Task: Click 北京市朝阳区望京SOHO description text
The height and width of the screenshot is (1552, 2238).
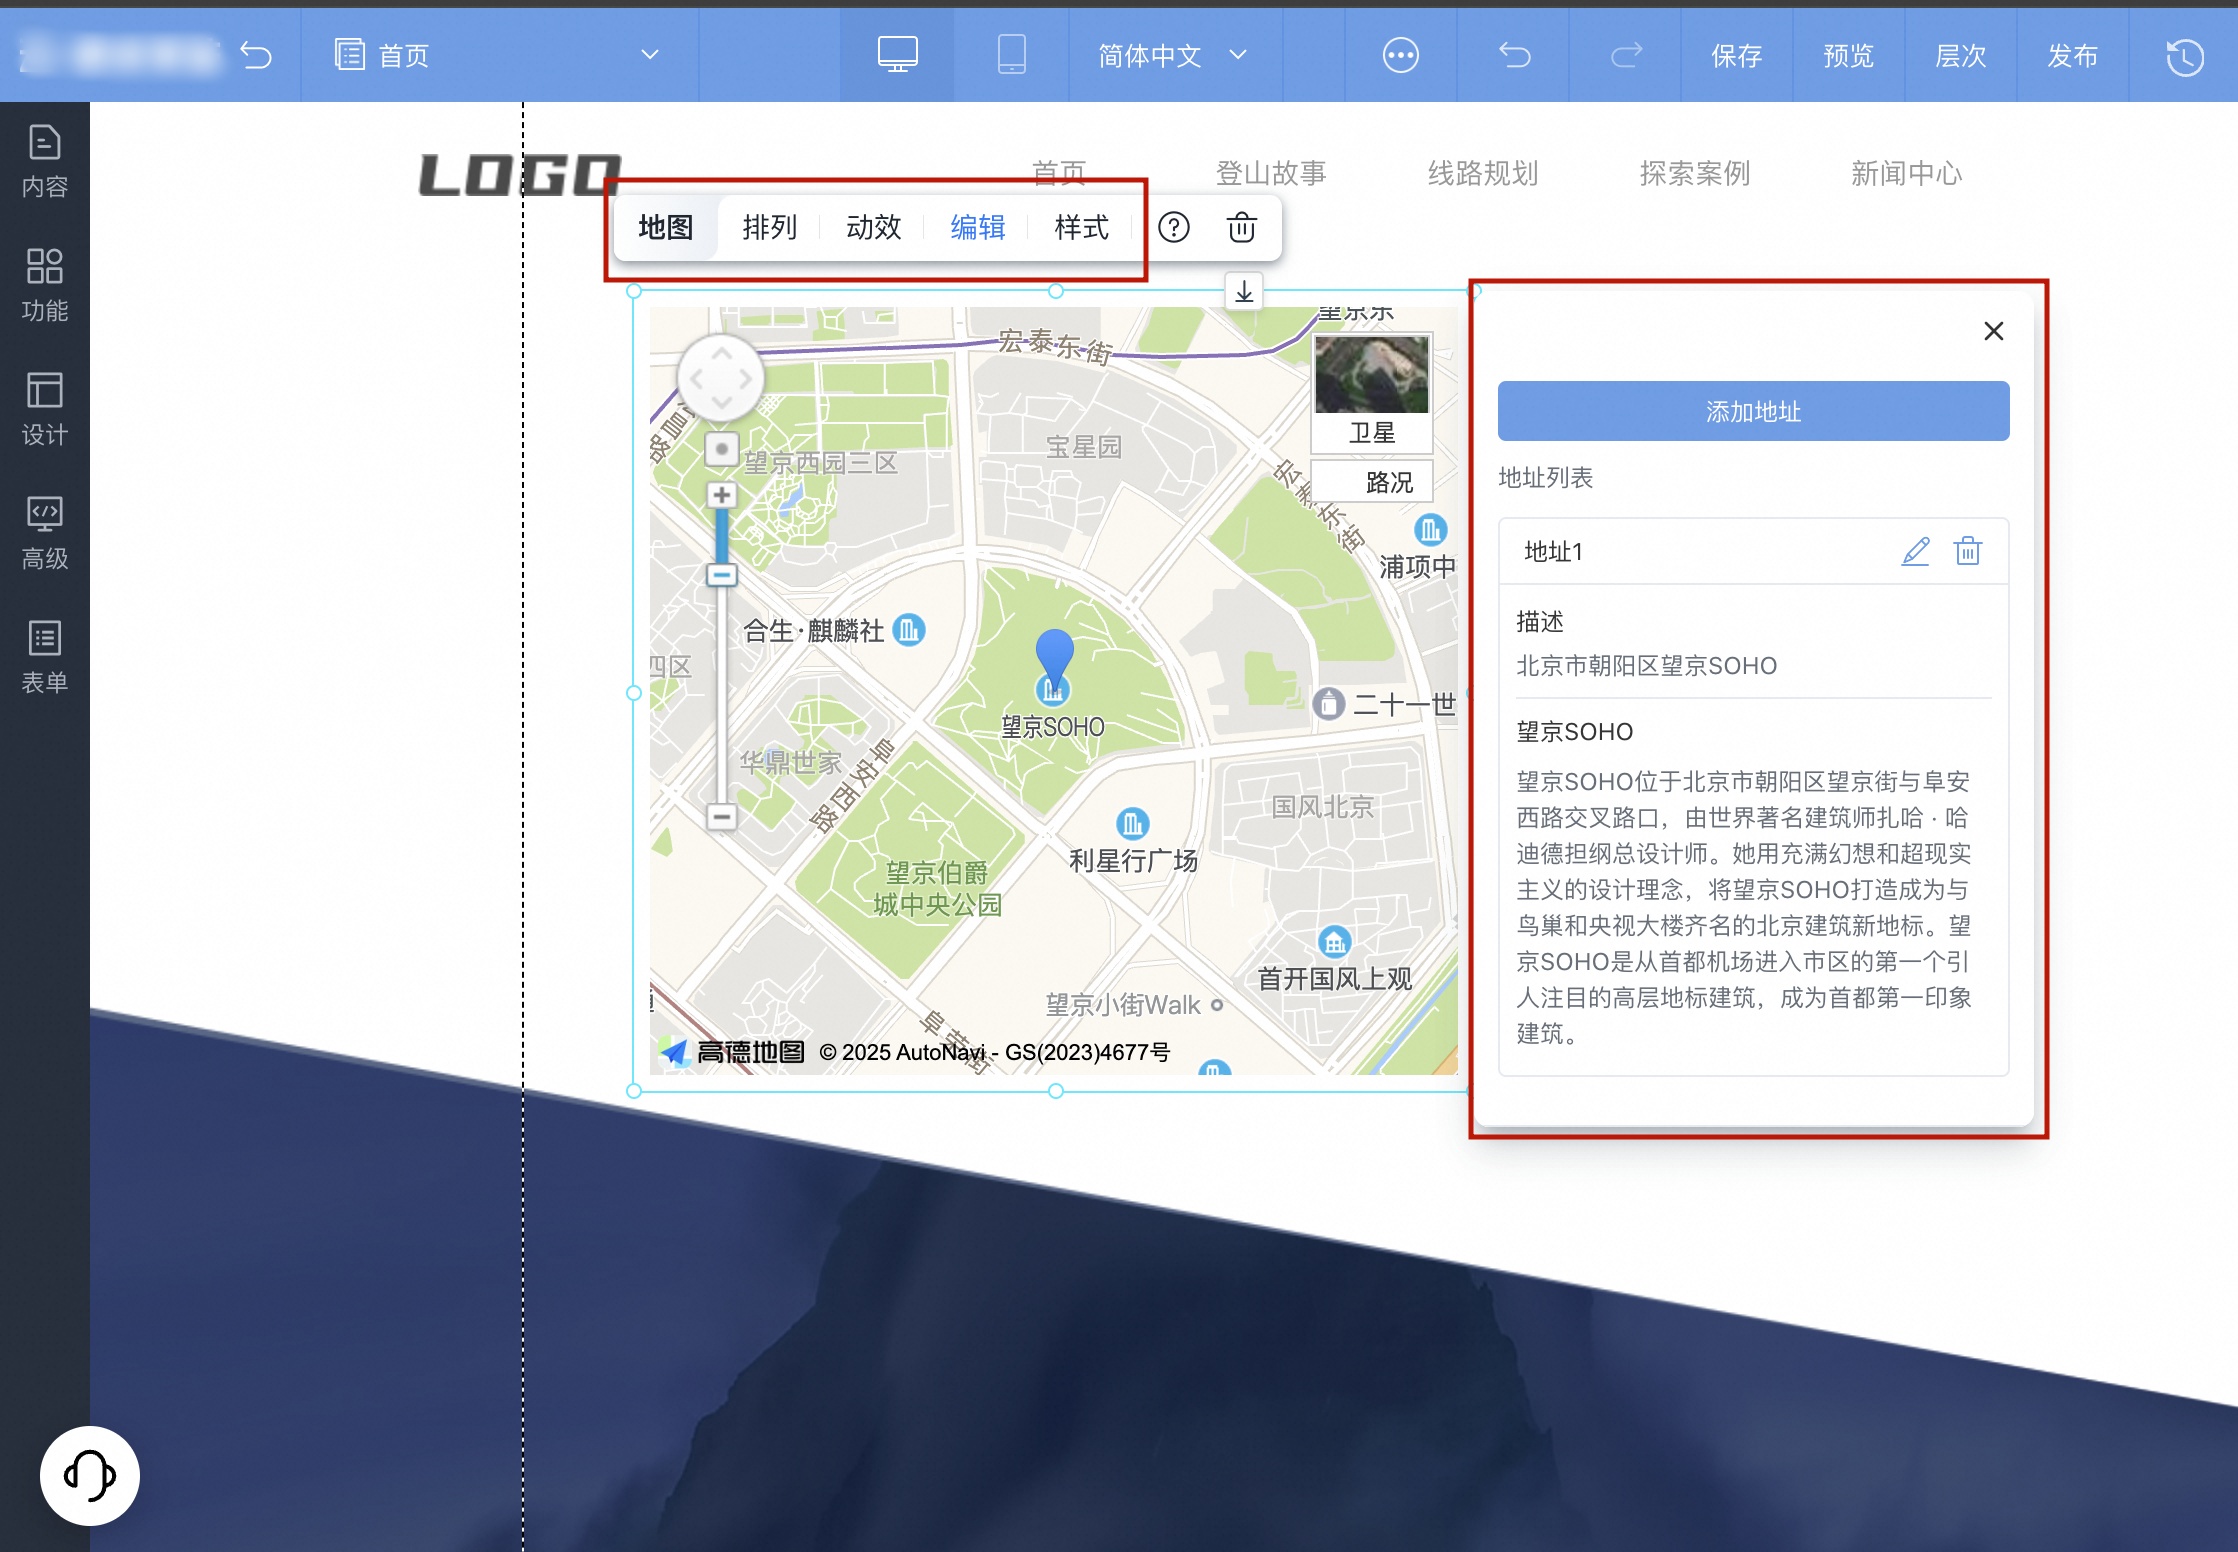Action: pyautogui.click(x=1646, y=666)
